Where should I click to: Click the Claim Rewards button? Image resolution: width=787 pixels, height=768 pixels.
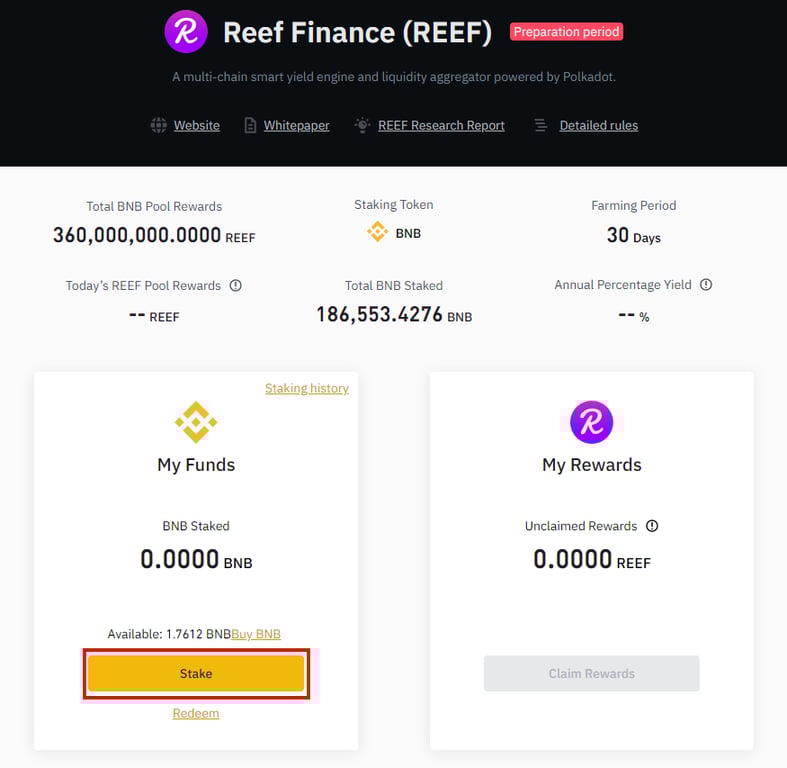tap(591, 673)
